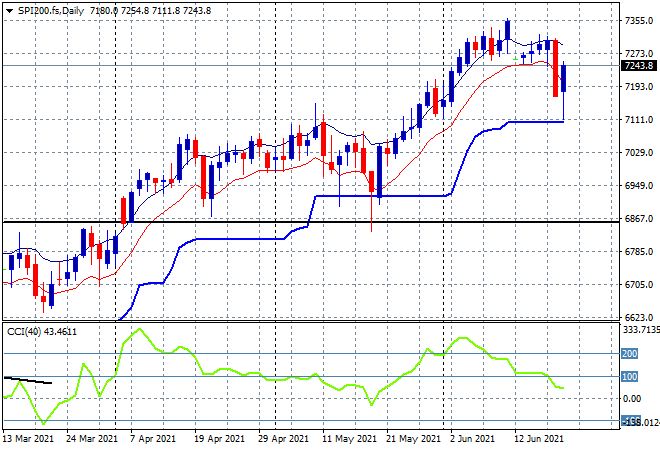Image resolution: width=660 pixels, height=450 pixels.
Task: Click the CCI 200 level label
Action: [x=629, y=354]
